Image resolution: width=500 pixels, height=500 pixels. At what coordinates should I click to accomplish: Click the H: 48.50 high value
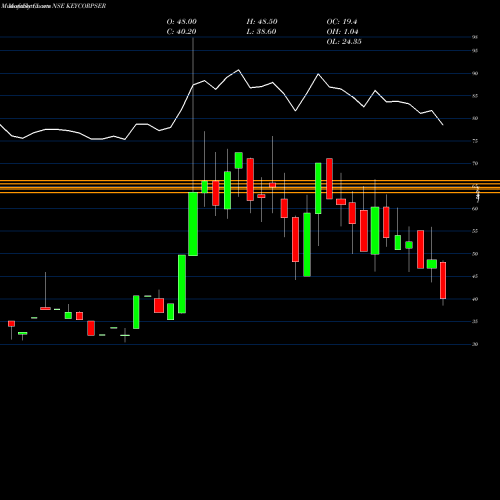262,22
